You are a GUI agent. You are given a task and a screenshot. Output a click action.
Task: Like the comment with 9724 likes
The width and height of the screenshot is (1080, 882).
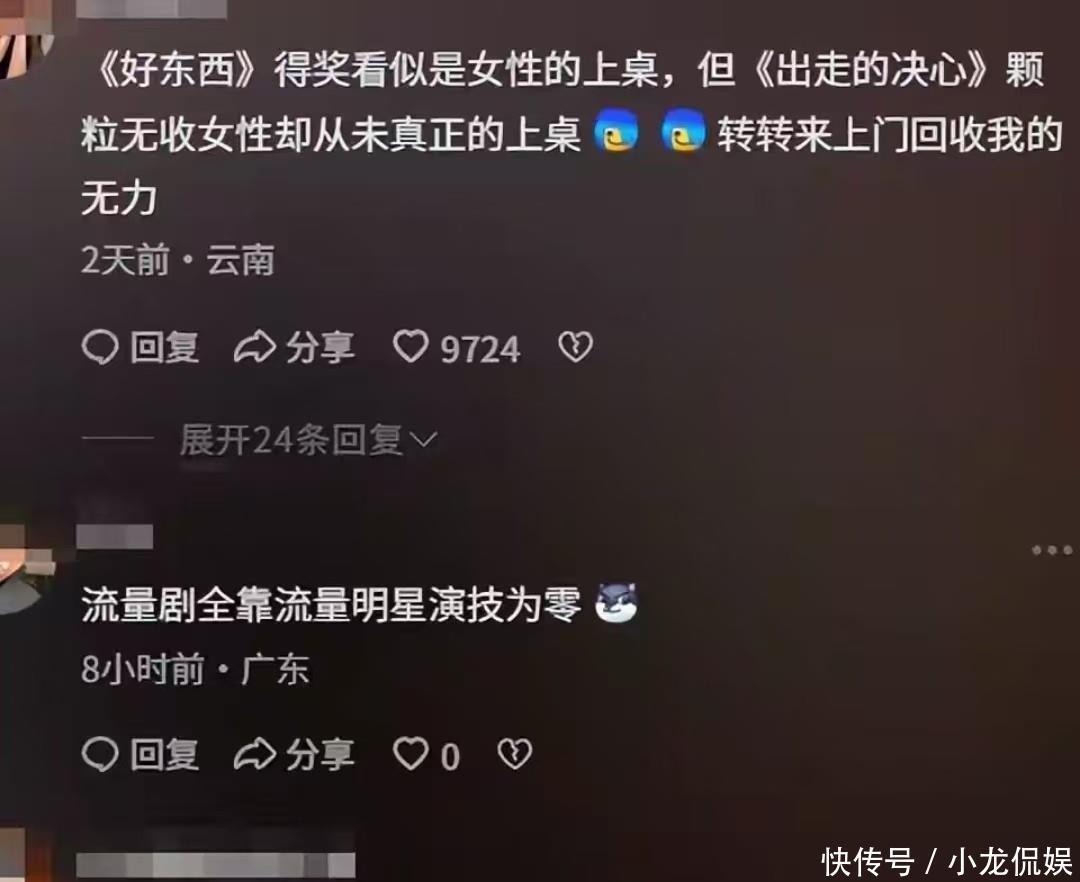pyautogui.click(x=411, y=346)
